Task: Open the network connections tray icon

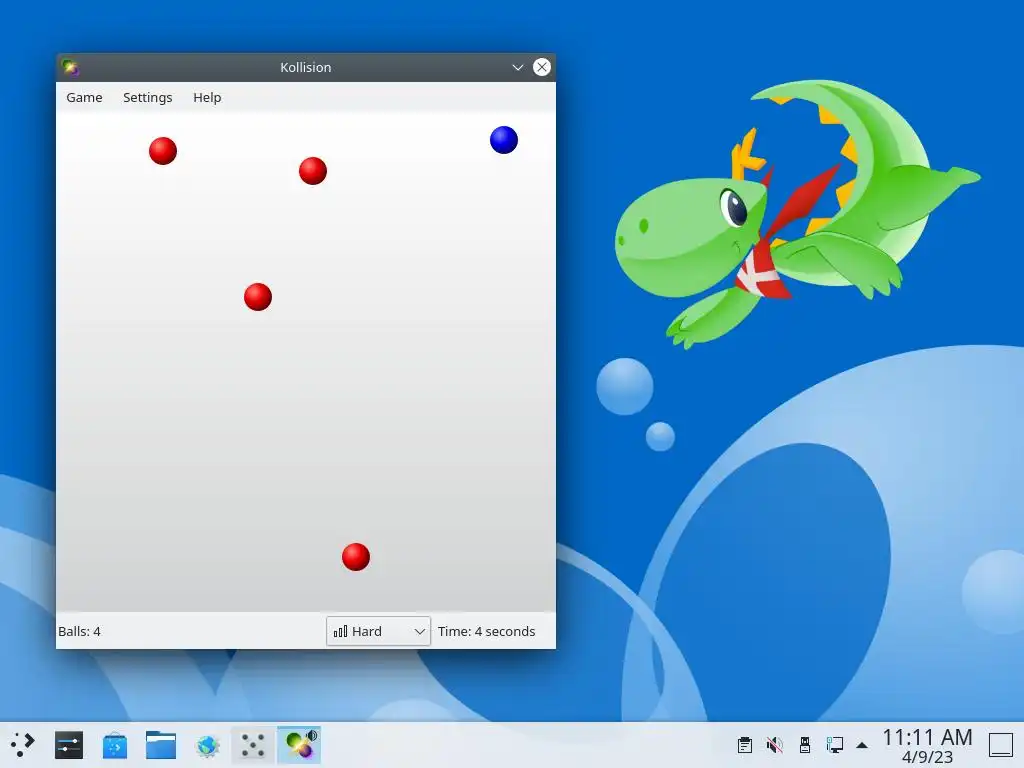Action: (835, 744)
